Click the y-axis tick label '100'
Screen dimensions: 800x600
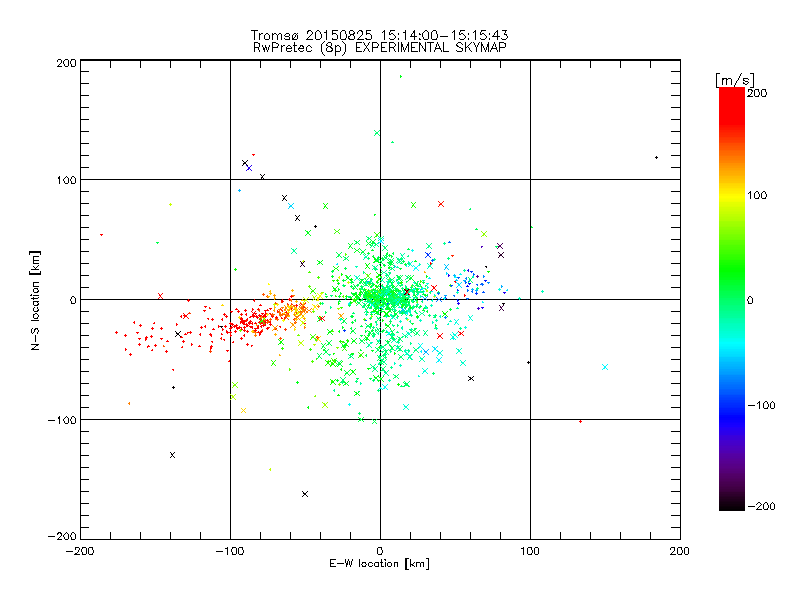point(66,180)
